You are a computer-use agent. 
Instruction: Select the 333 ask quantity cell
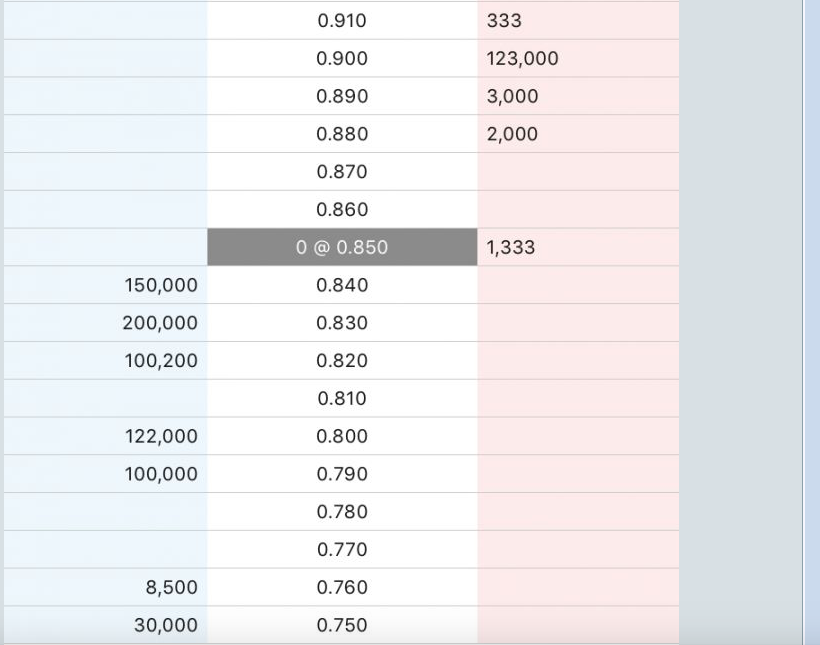[x=504, y=21]
